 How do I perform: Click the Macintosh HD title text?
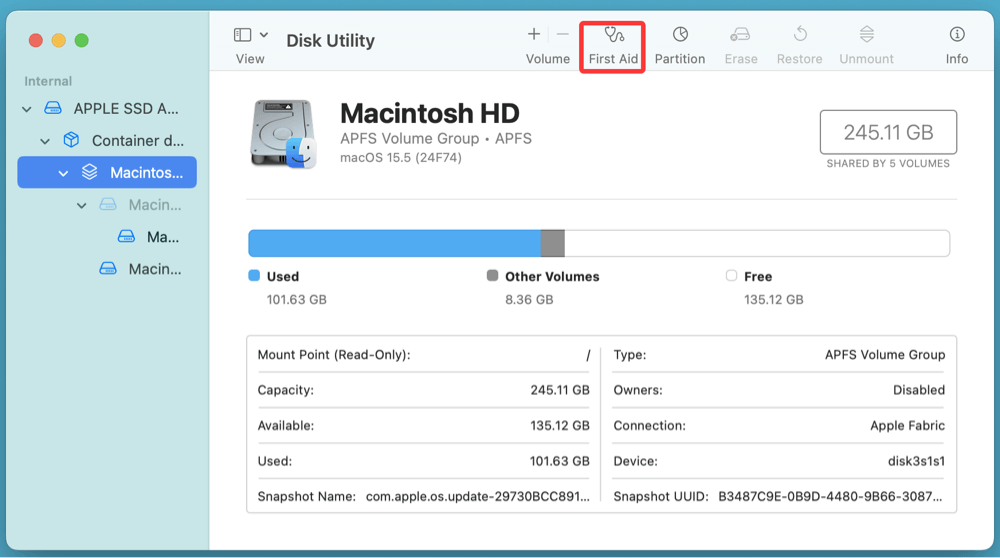pyautogui.click(x=430, y=114)
